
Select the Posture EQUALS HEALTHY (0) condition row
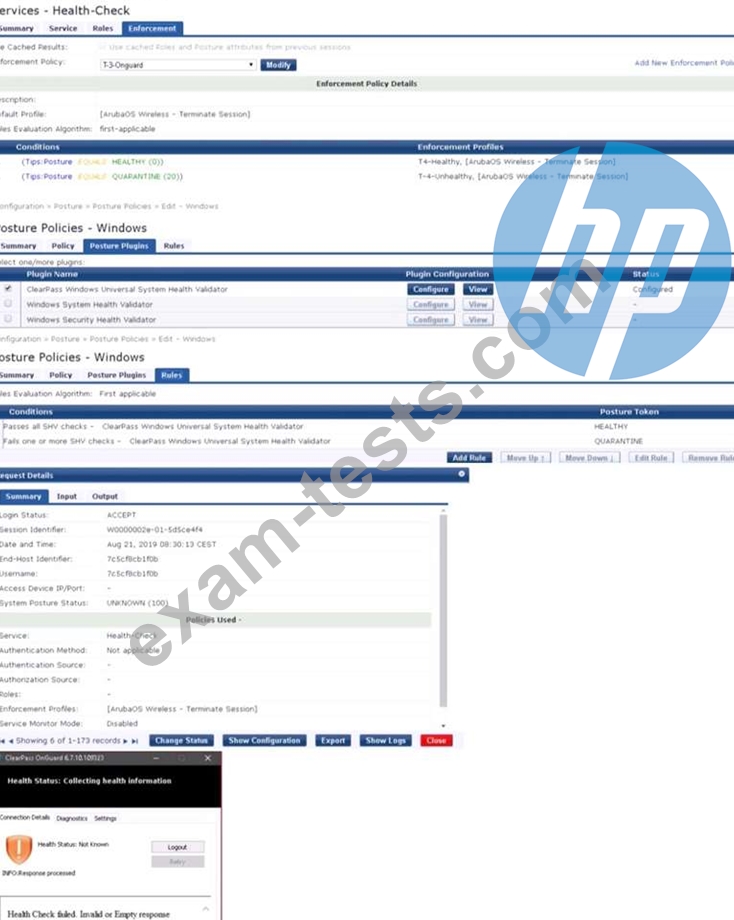pos(93,162)
